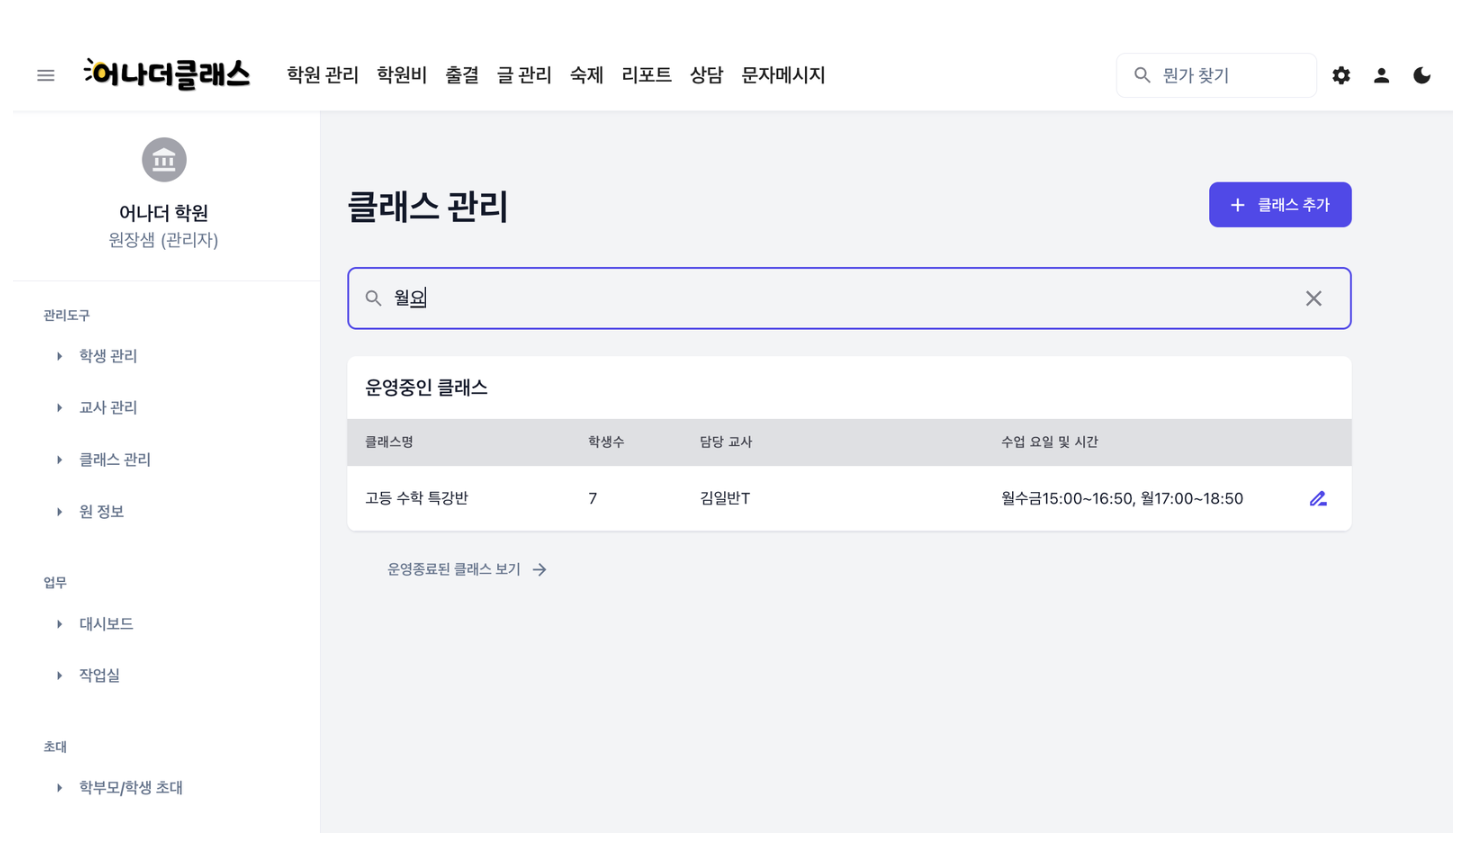Open the 글 관리 menu
The width and height of the screenshot is (1480, 860).
coord(524,75)
